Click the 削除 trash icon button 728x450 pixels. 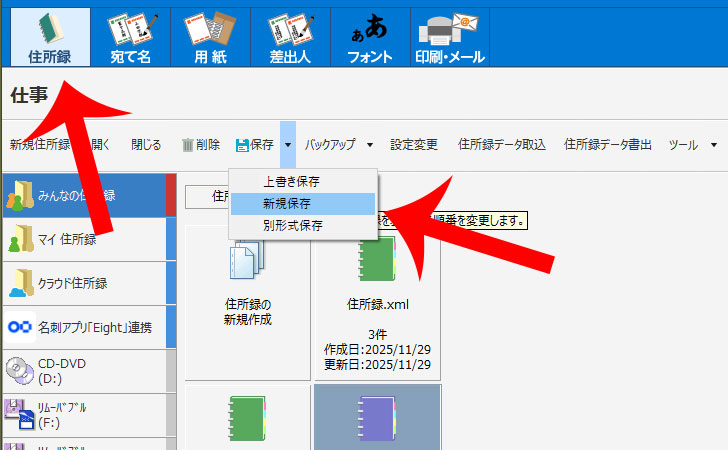pyautogui.click(x=188, y=145)
